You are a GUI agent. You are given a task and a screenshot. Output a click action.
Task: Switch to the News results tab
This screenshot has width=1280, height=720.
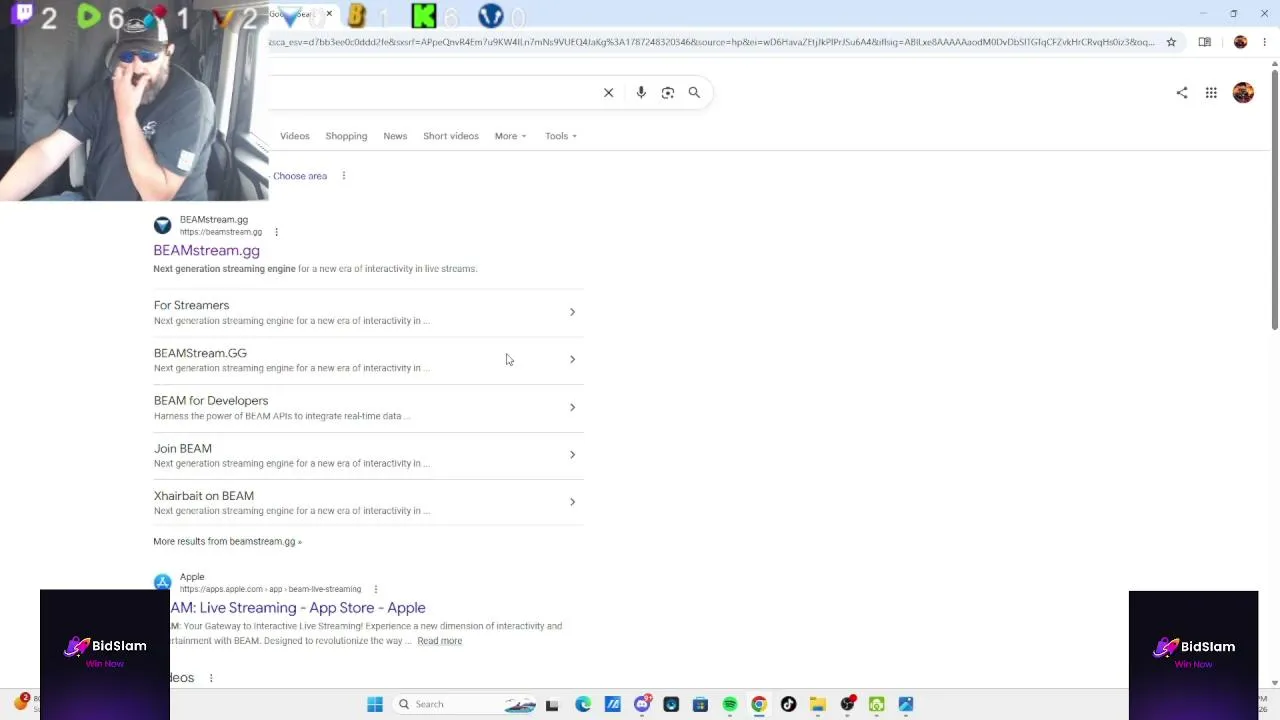pos(395,136)
